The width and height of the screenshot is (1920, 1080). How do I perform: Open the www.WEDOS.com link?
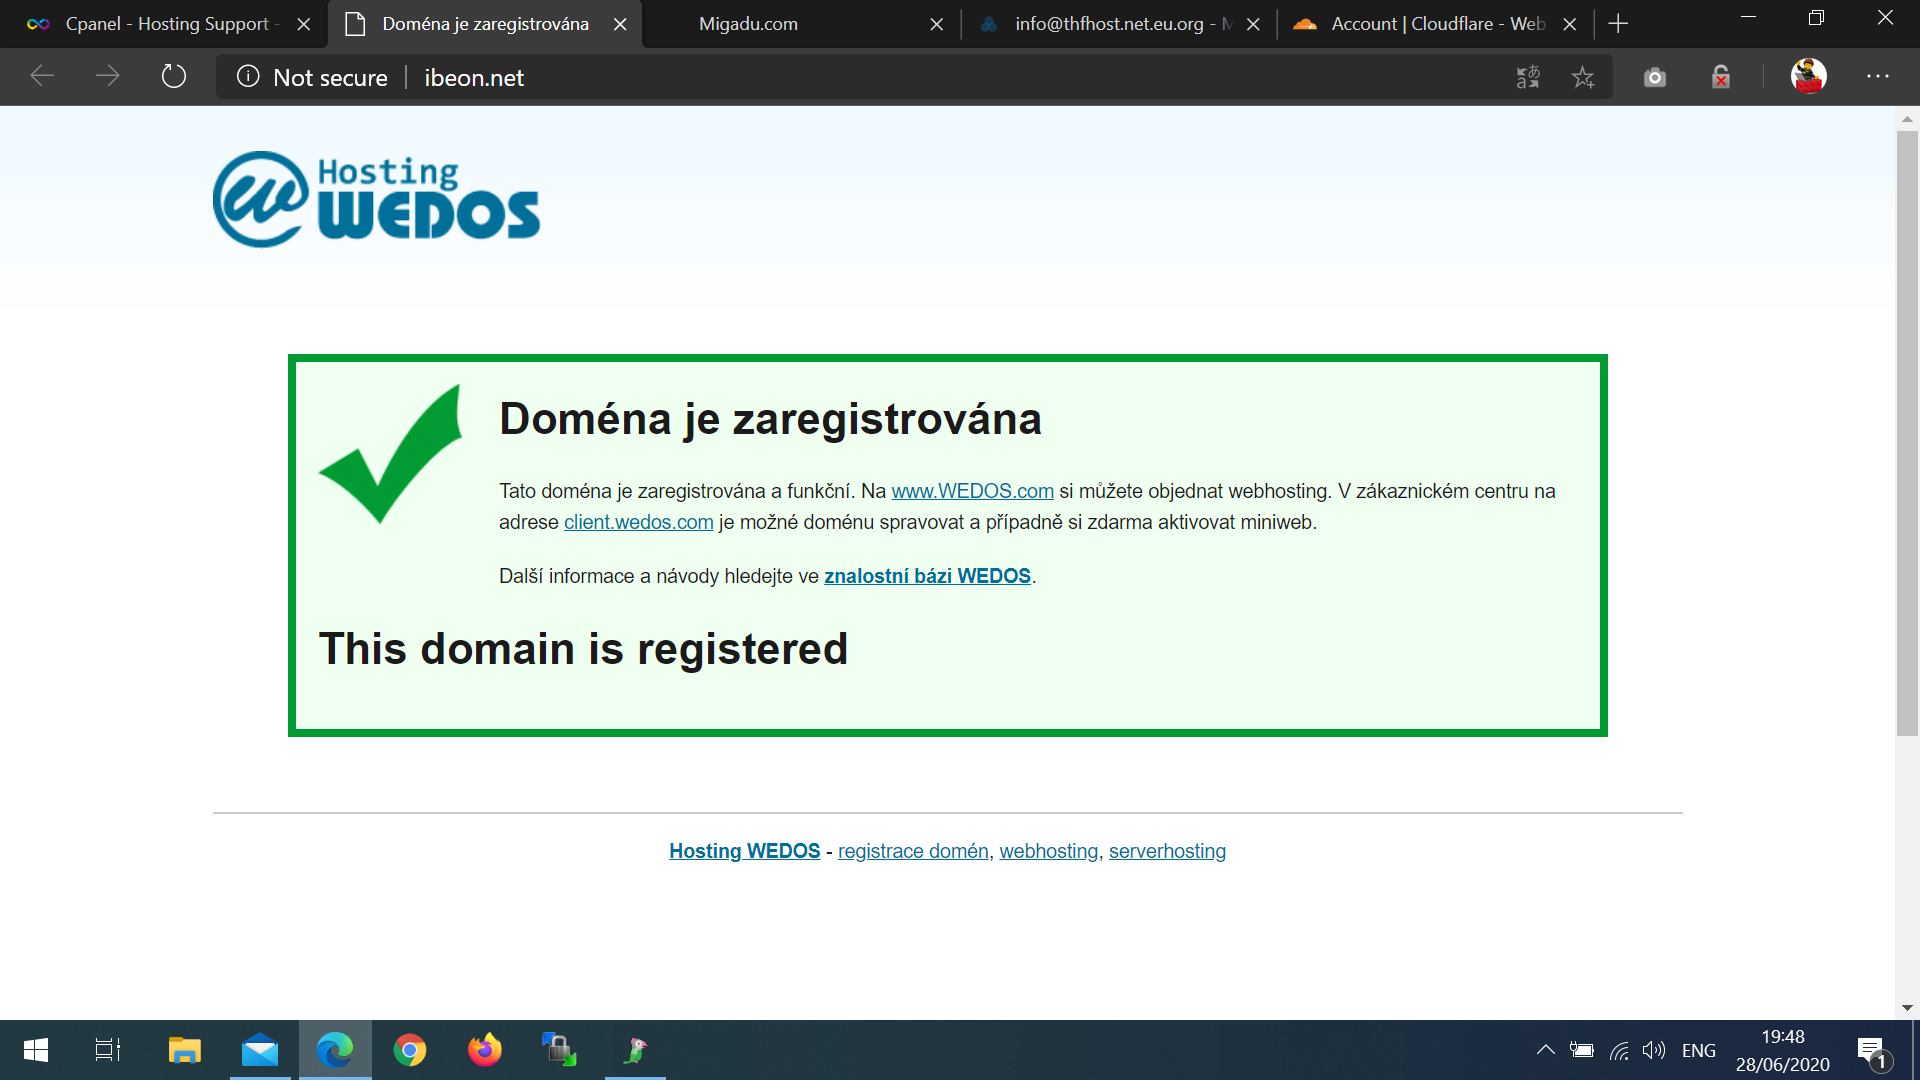(972, 491)
